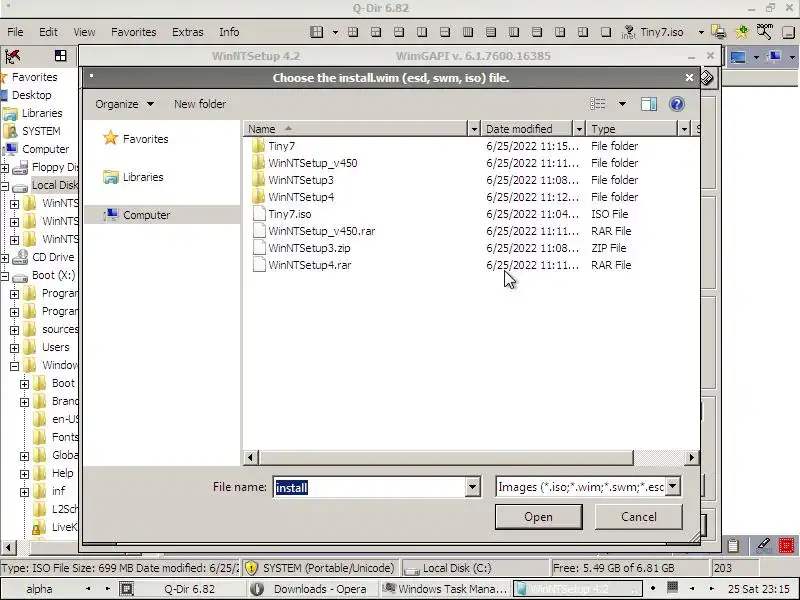Click the computer-with-monitor icon at far right
Screen dimensions: 800x600
775,56
